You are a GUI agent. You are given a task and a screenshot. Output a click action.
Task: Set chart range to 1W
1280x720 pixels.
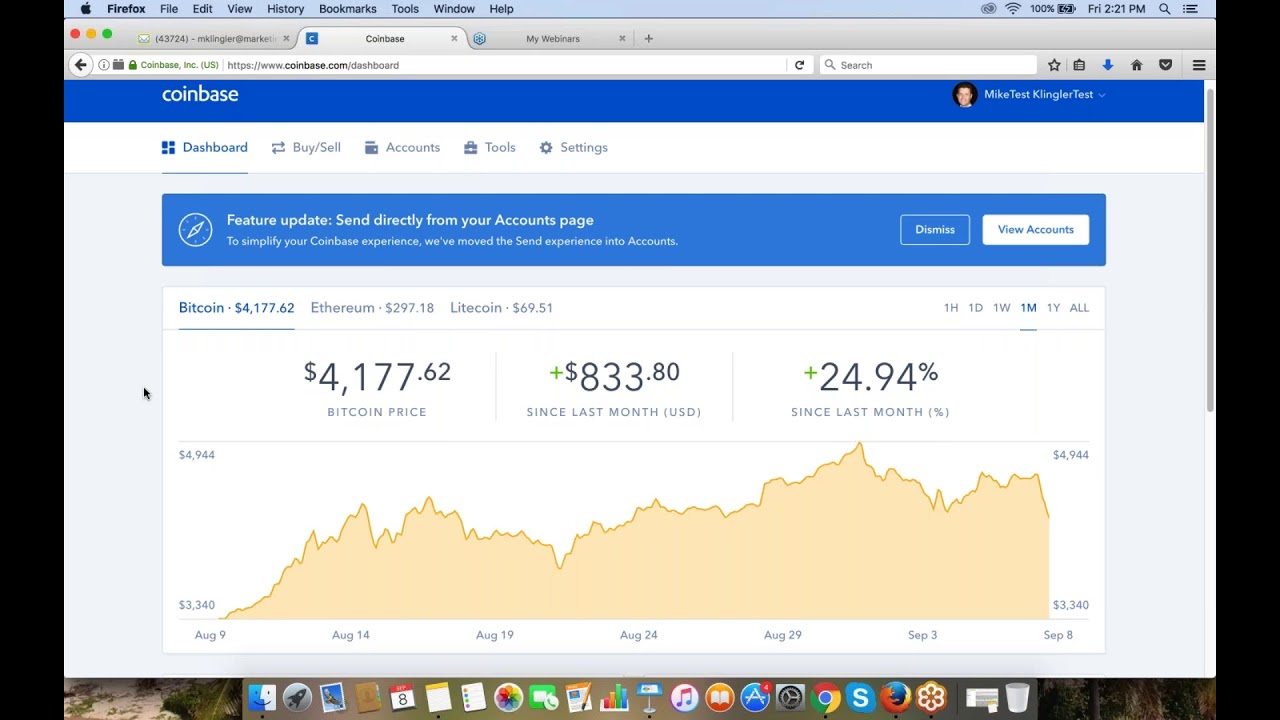1001,308
